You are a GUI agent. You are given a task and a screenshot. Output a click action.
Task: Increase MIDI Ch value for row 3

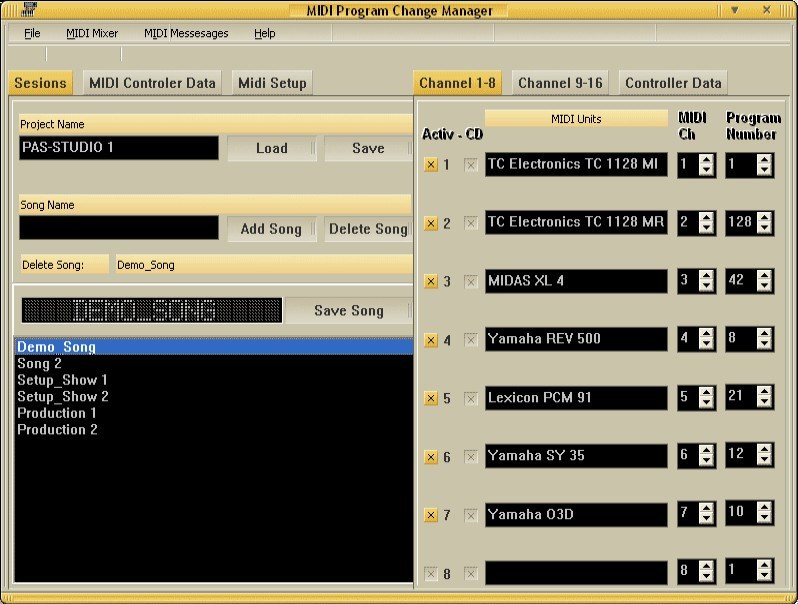[x=706, y=276]
